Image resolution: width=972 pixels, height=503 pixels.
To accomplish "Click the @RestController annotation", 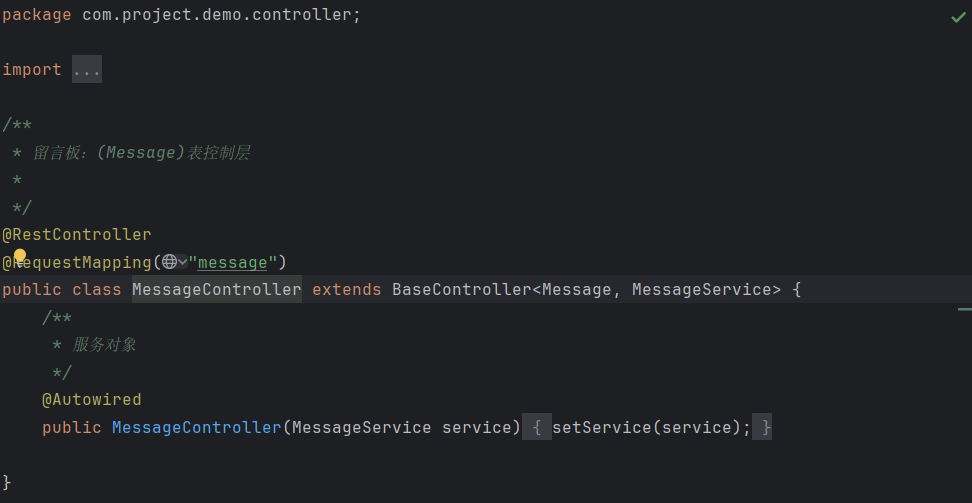I will (77, 235).
